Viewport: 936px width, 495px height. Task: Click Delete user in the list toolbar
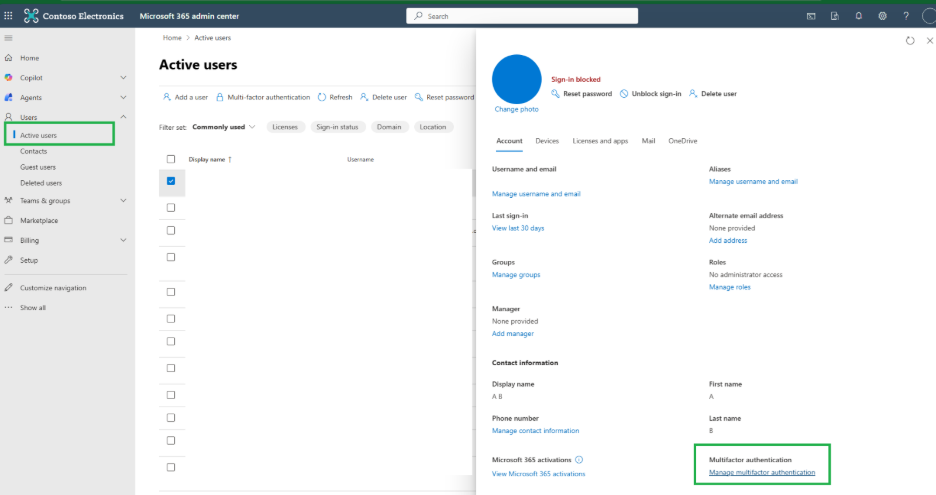pyautogui.click(x=383, y=97)
